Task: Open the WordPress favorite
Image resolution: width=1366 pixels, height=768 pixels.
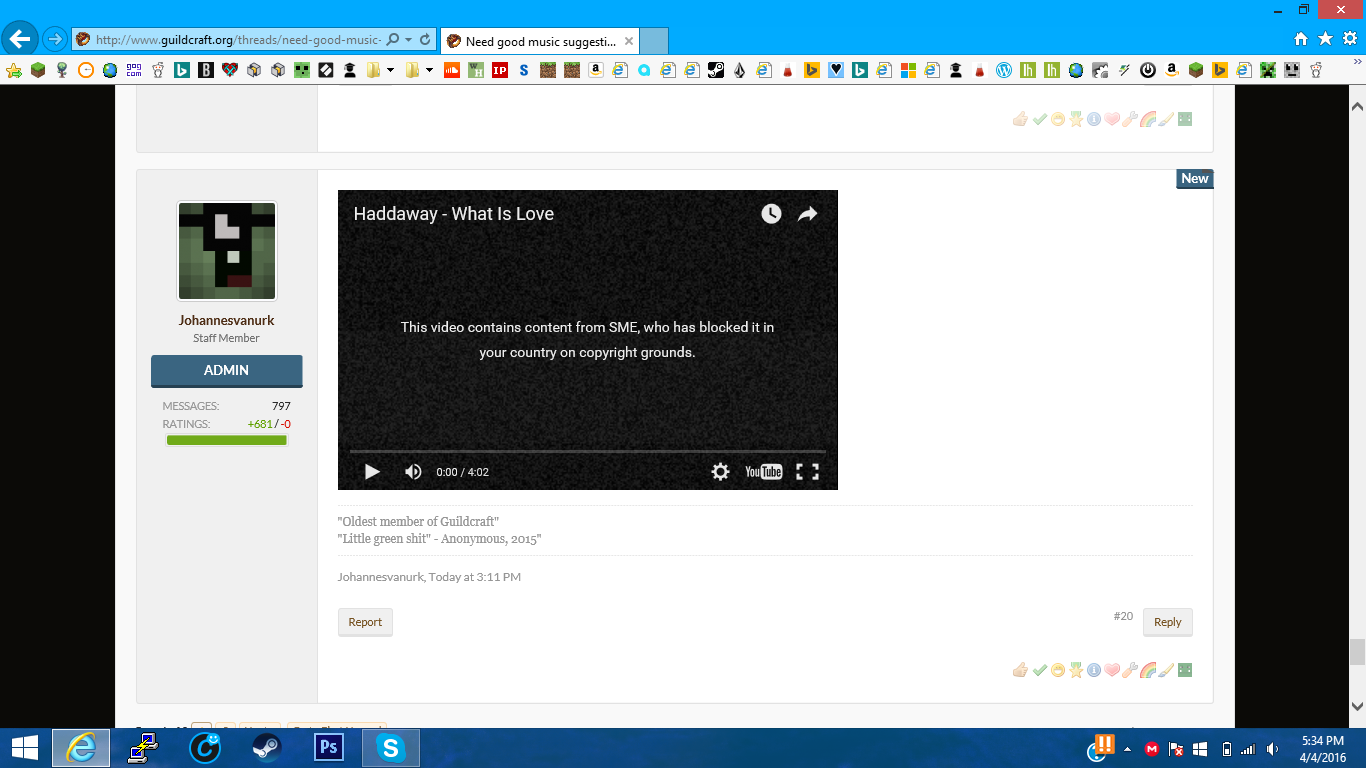Action: click(1003, 70)
